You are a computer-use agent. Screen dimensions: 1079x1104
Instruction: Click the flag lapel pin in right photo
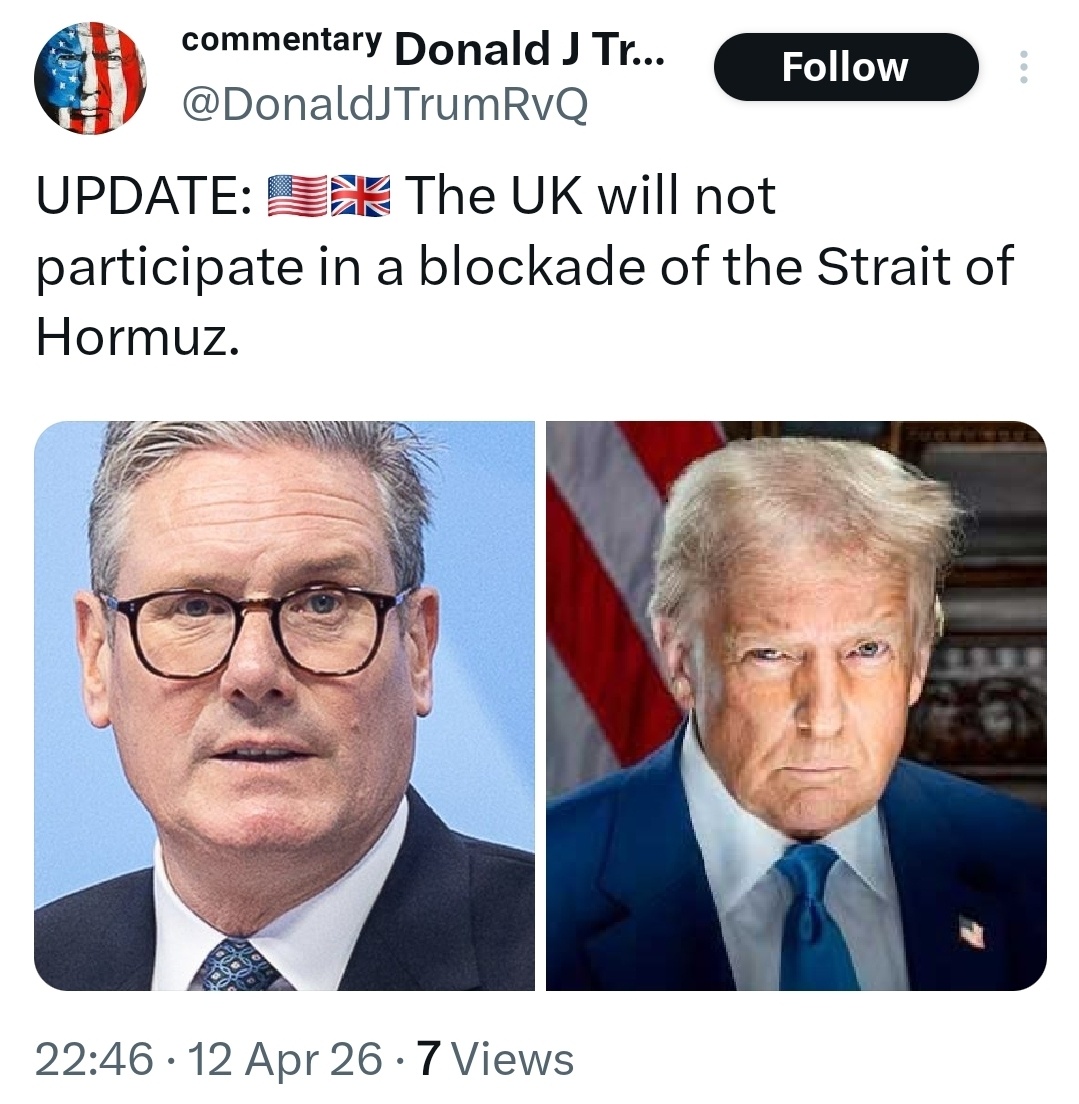(972, 929)
